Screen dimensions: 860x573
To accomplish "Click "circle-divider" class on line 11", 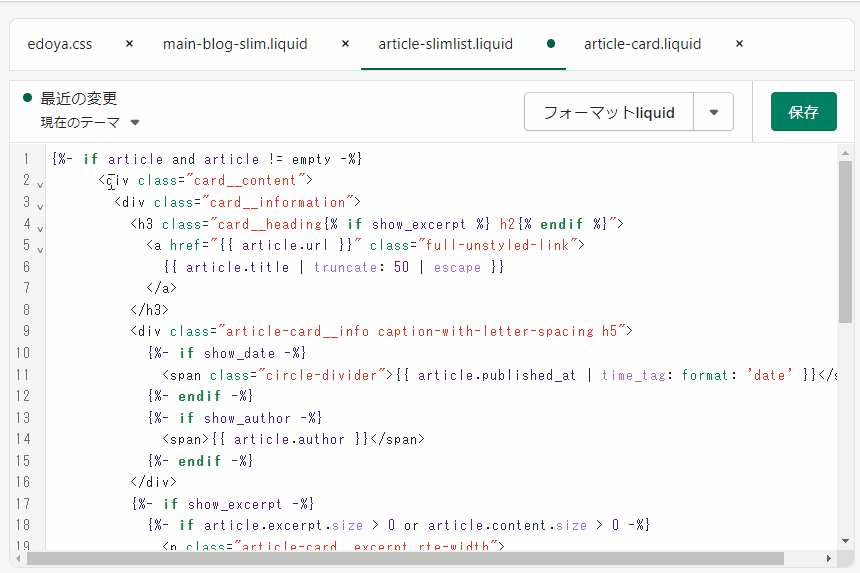I will 321,375.
